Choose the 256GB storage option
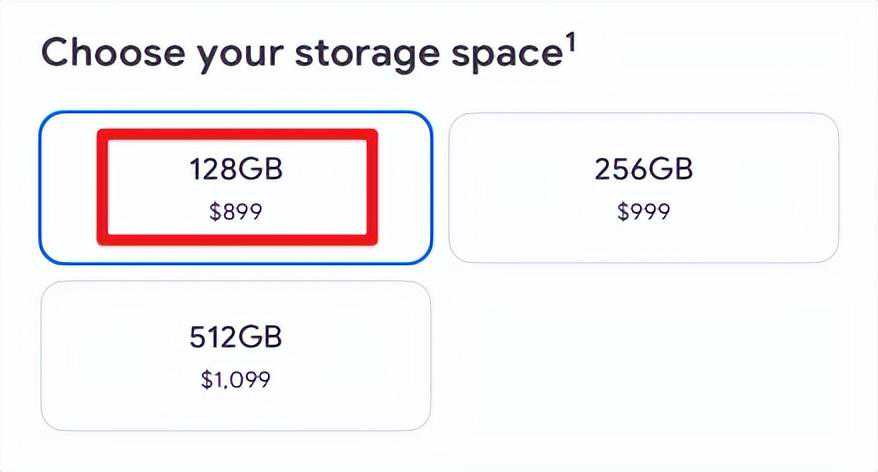The width and height of the screenshot is (878, 472). (643, 188)
